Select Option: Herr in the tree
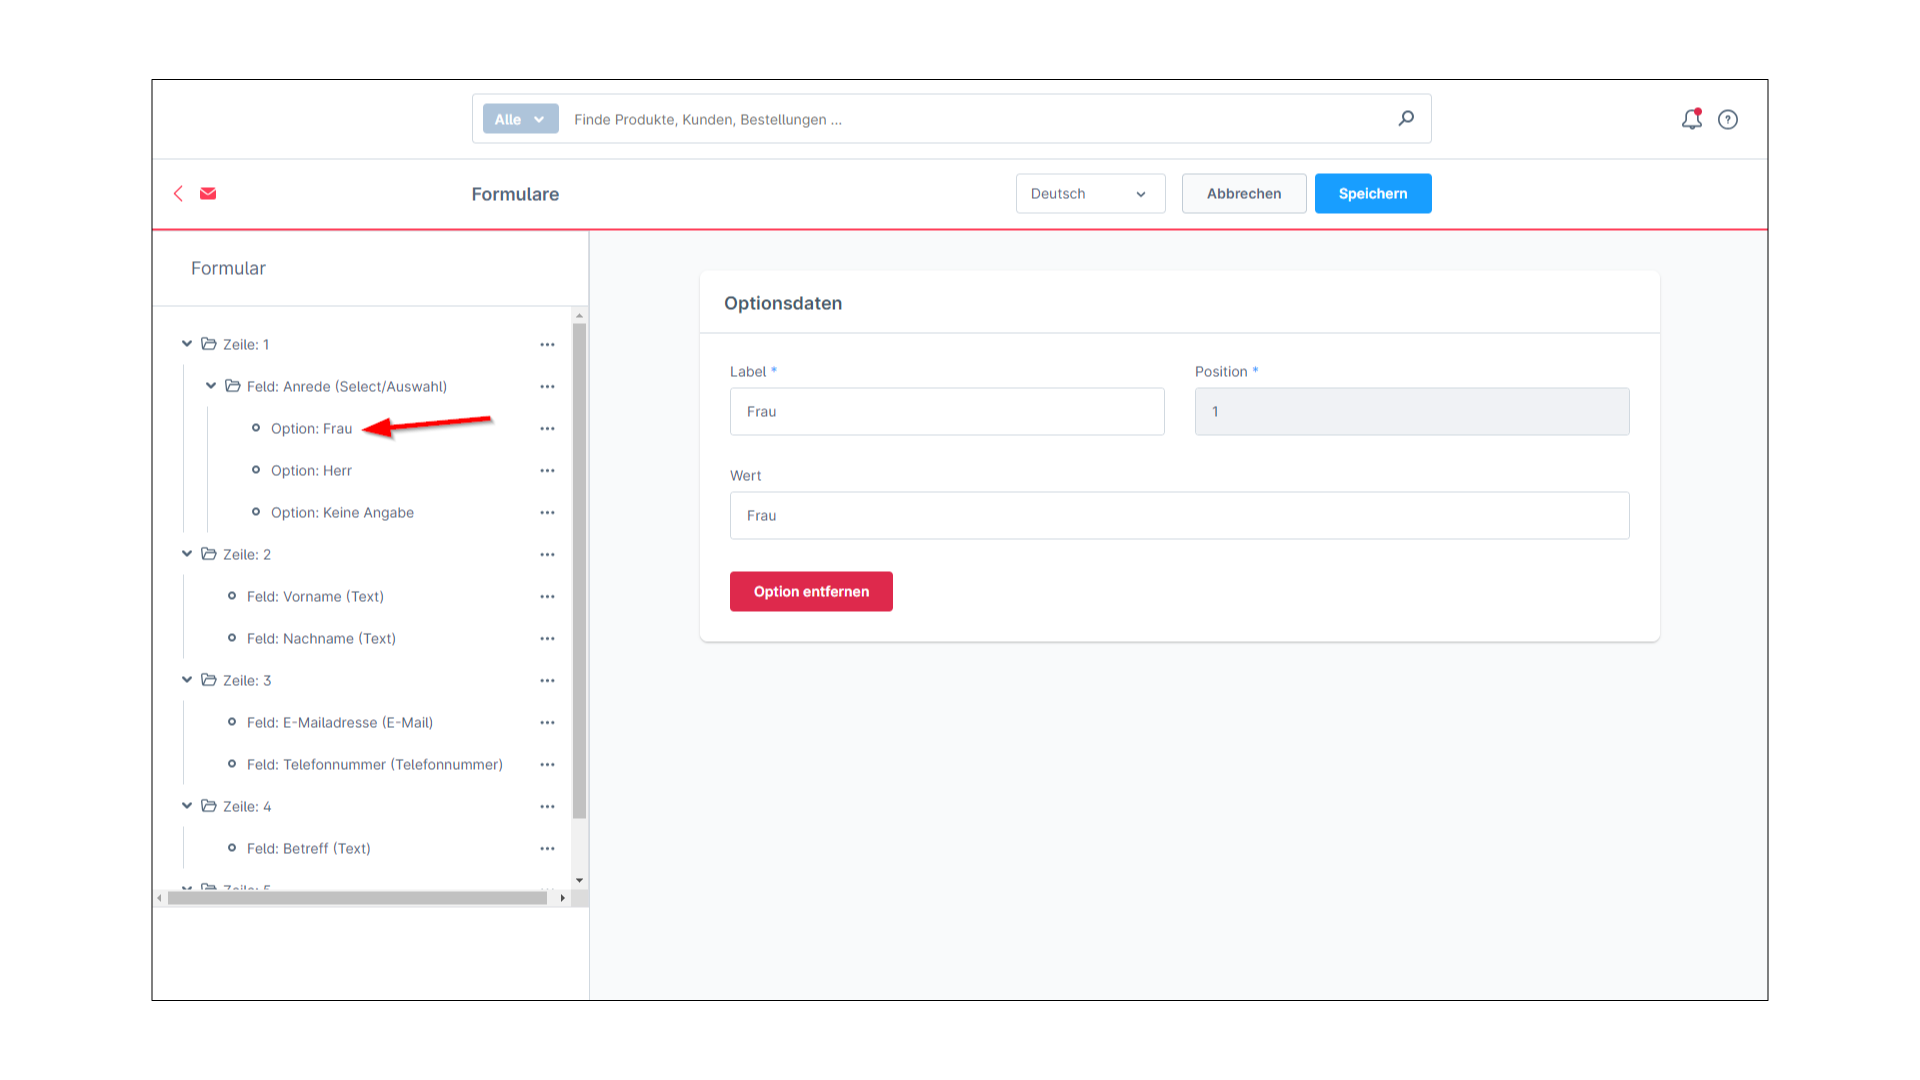The width and height of the screenshot is (1920, 1080). tap(311, 471)
